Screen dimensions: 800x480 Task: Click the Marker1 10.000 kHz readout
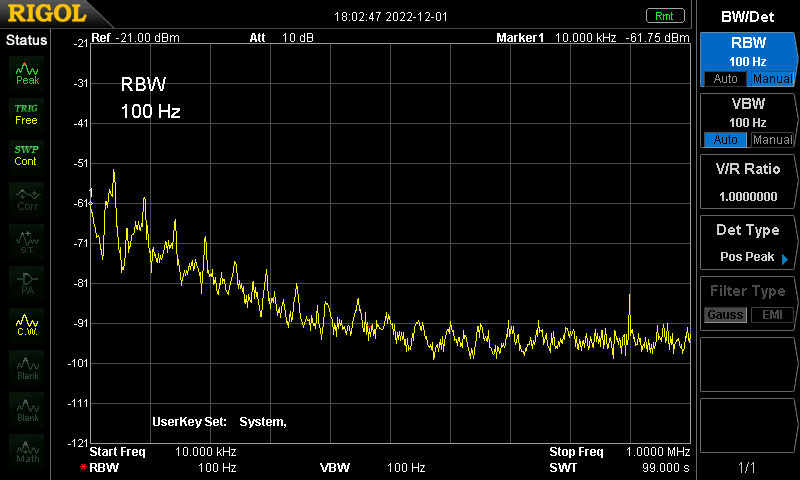pos(556,38)
